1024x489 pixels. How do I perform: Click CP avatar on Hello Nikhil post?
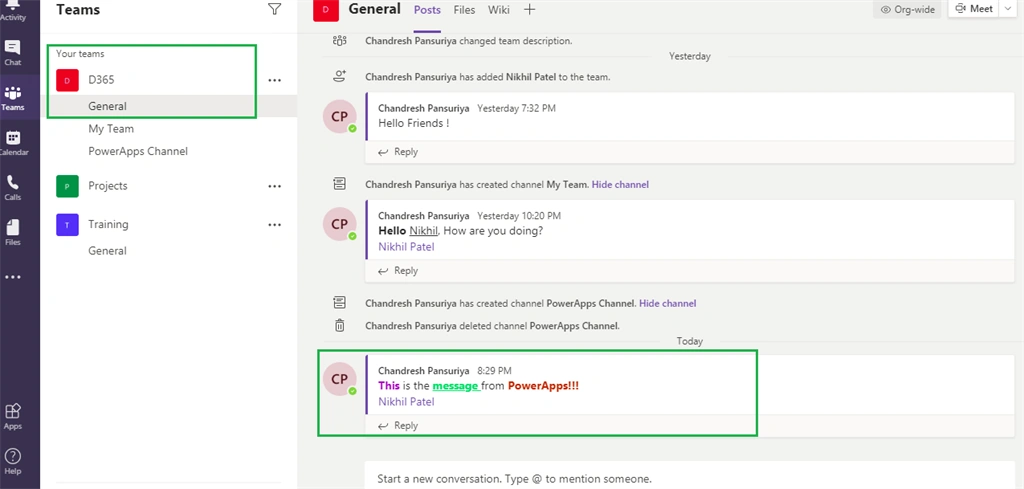point(340,225)
